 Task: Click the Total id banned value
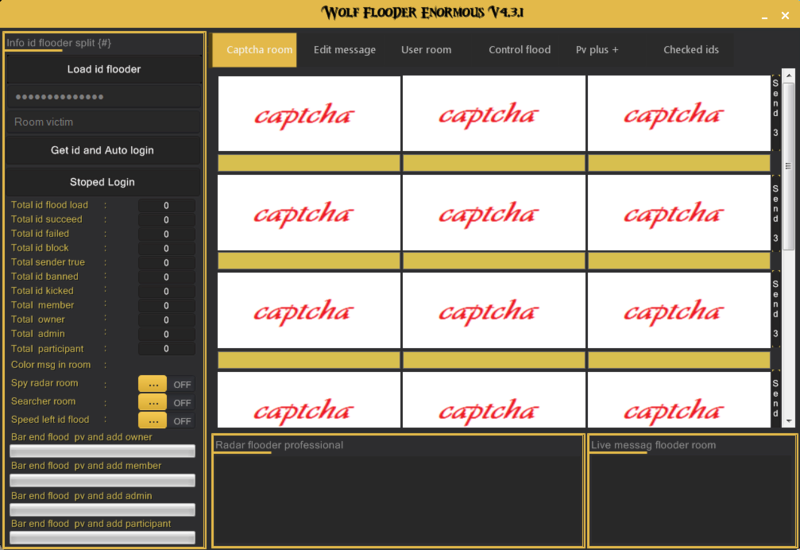click(x=166, y=277)
